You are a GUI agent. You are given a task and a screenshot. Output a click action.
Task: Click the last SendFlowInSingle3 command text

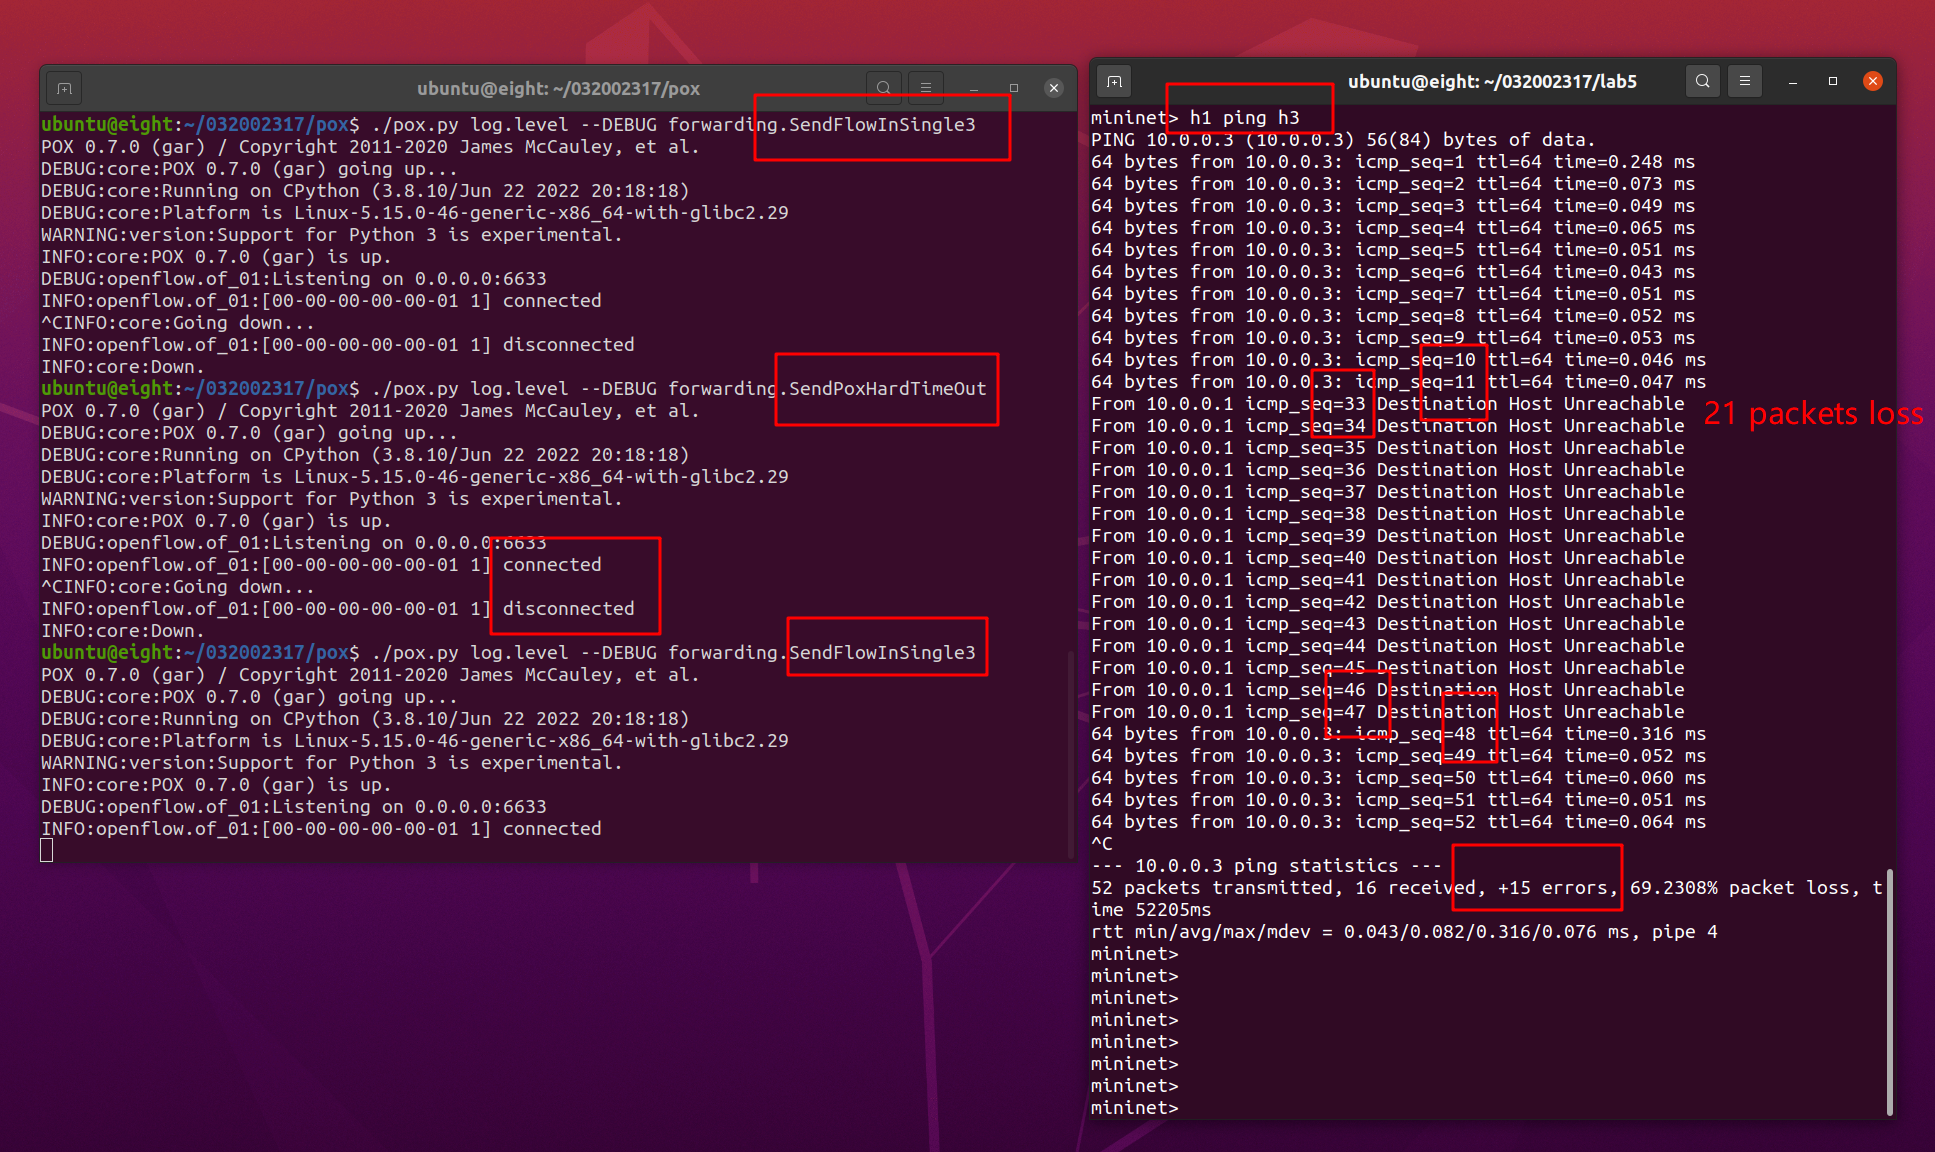coord(881,653)
